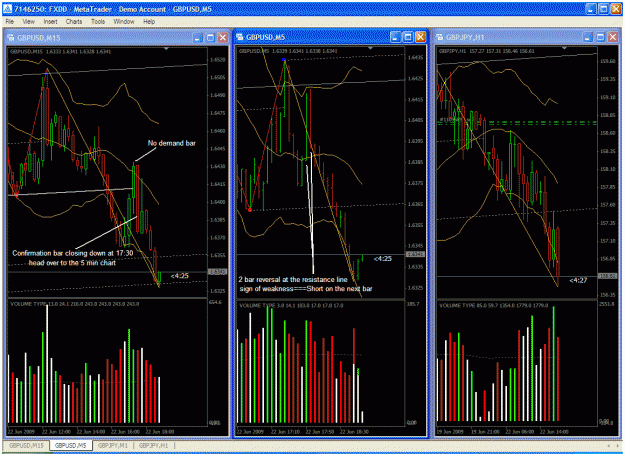The image size is (625, 454).
Task: Close the main MetaTrader window
Action: 616,9
